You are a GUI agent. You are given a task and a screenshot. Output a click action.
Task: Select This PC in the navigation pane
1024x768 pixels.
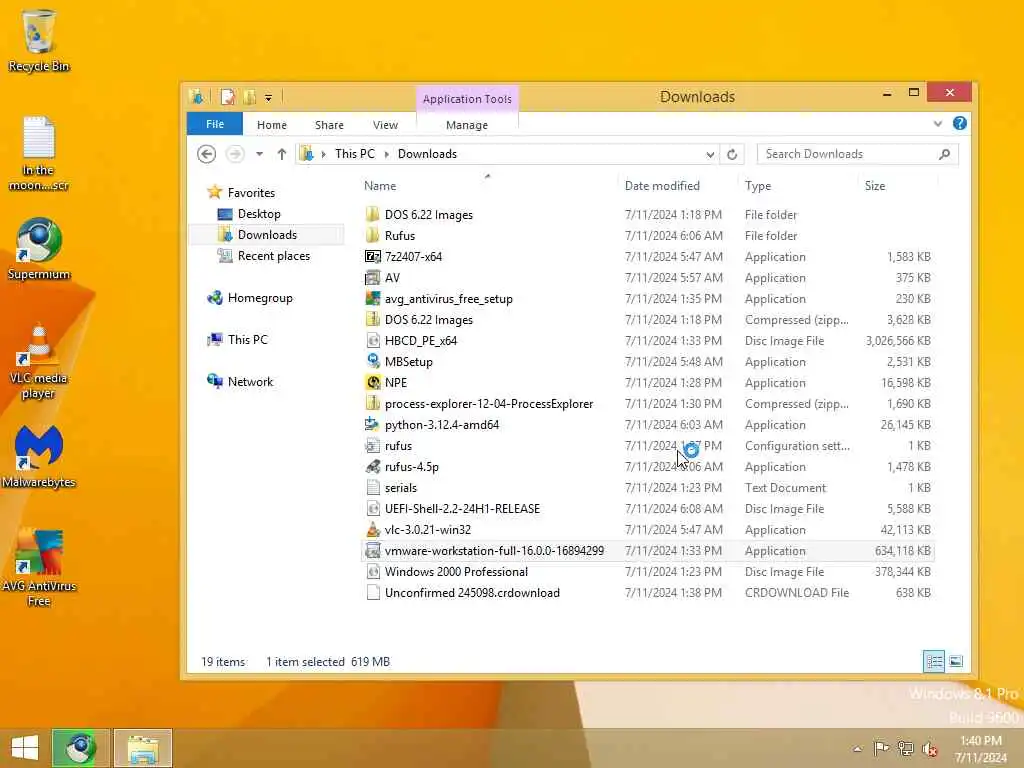248,340
